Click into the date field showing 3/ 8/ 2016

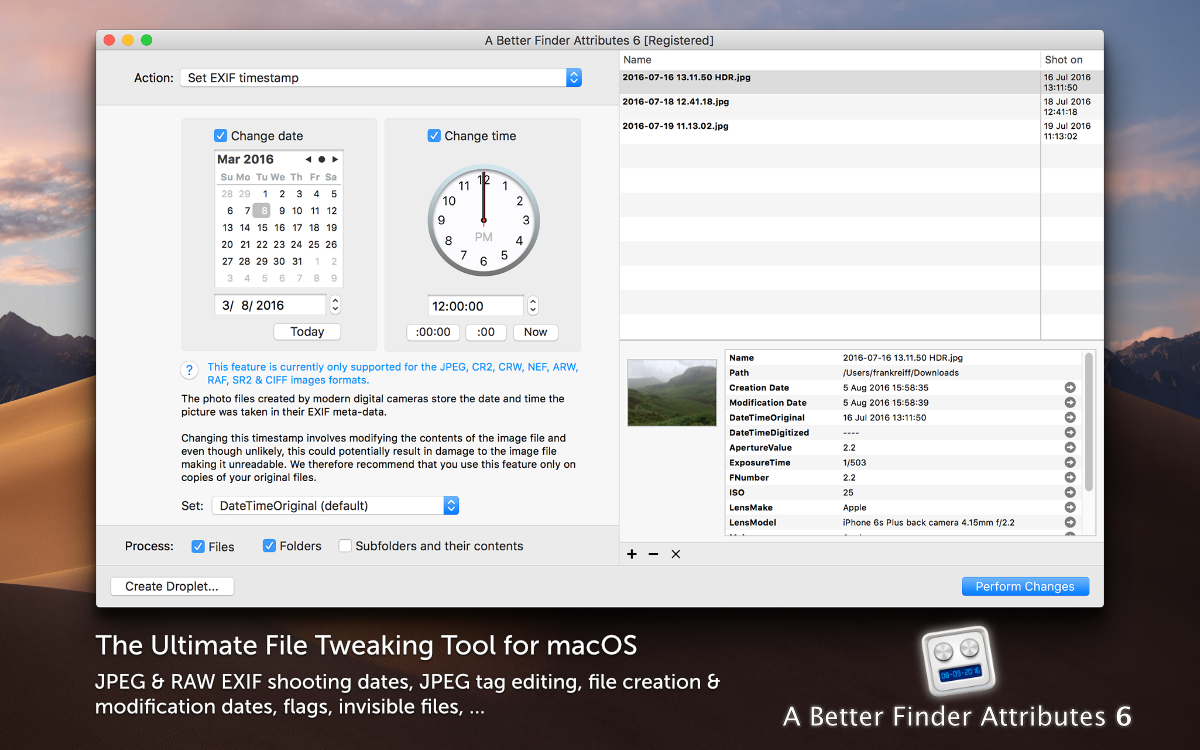point(270,305)
